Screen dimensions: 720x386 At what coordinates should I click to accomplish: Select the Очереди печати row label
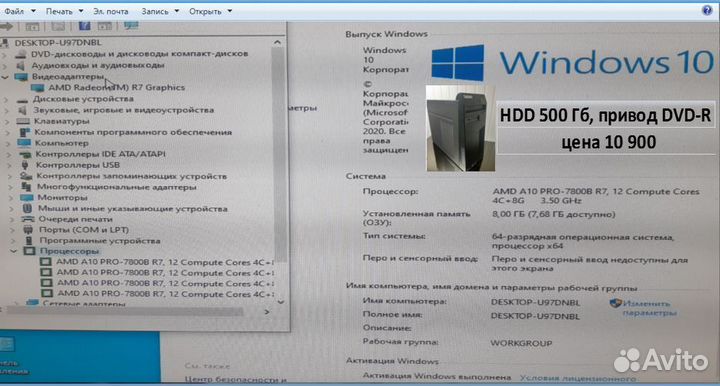tap(75, 219)
